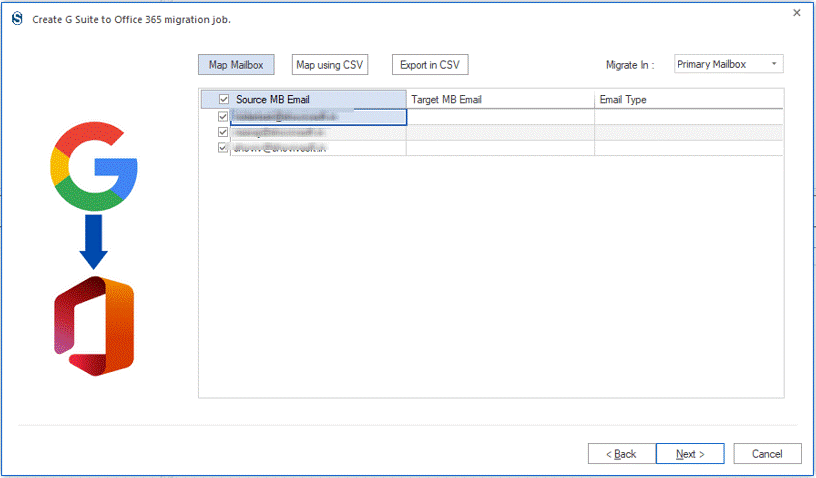816x478 pixels.
Task: Click the Map Mailbox button
Action: [236, 65]
